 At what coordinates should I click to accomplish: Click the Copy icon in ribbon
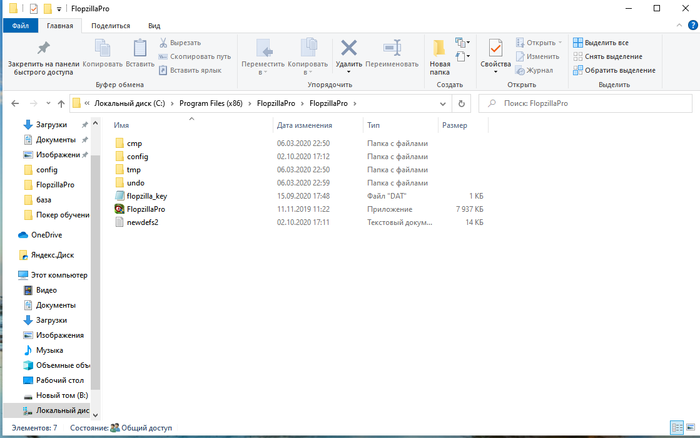[x=102, y=48]
